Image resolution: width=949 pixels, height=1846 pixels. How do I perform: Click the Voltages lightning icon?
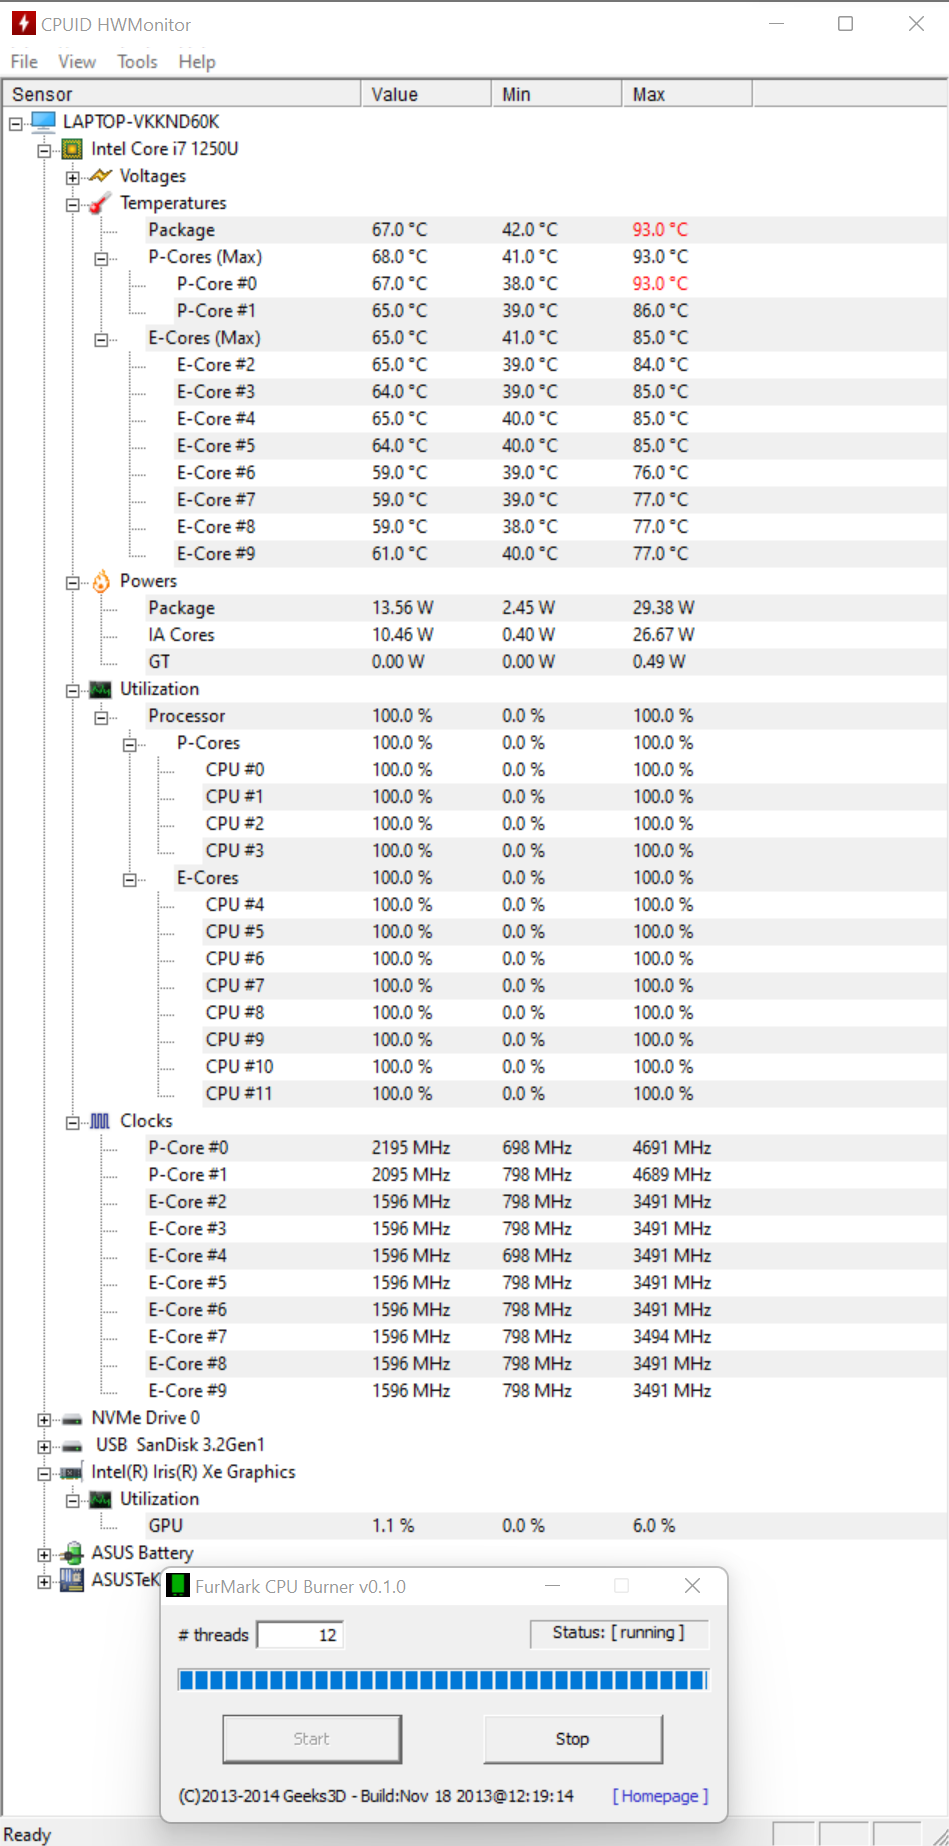(100, 176)
